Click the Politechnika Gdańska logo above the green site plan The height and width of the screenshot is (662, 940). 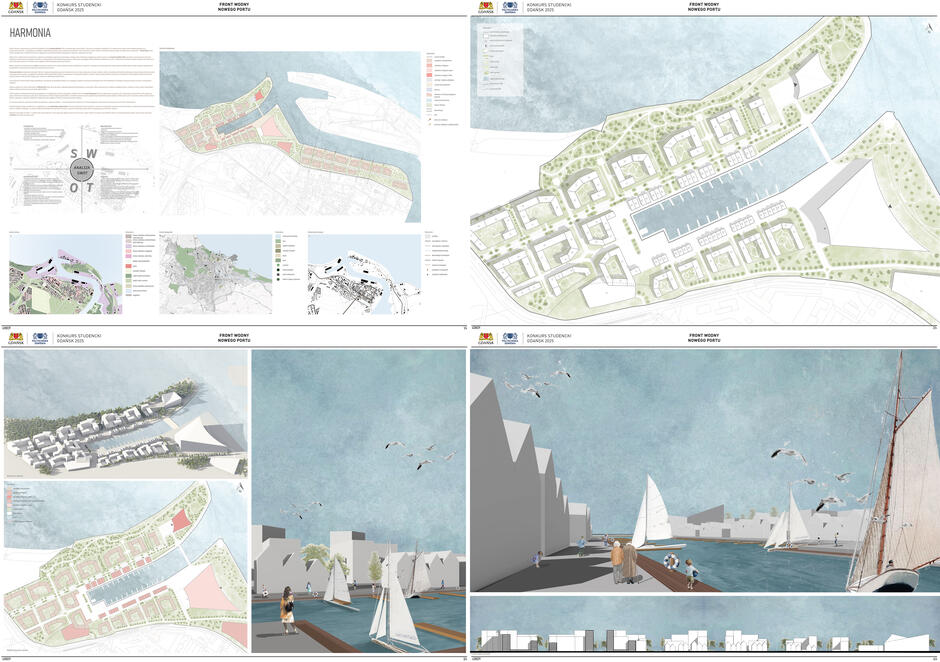tap(510, 7)
